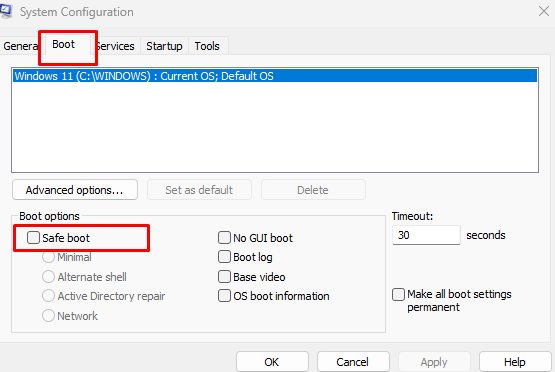Switch to the General tab
Screen dimensions: 555x372
point(21,46)
